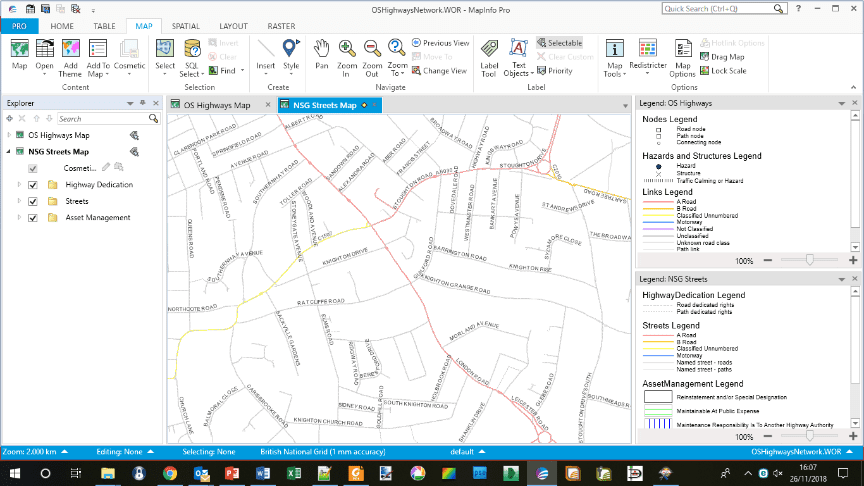Adjust the OS Highways legend zoom slider
Screen dimensions: 864x486
coord(809,260)
